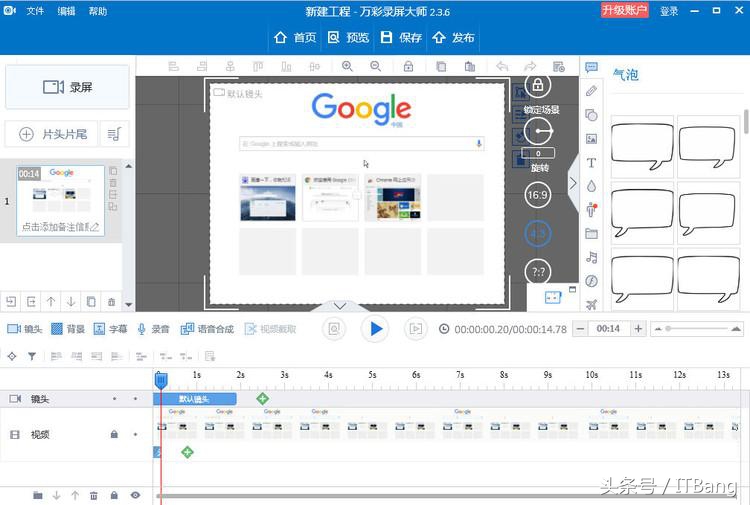Choose the first speech bubble template
Image resolution: width=750 pixels, height=505 pixels.
click(x=642, y=147)
